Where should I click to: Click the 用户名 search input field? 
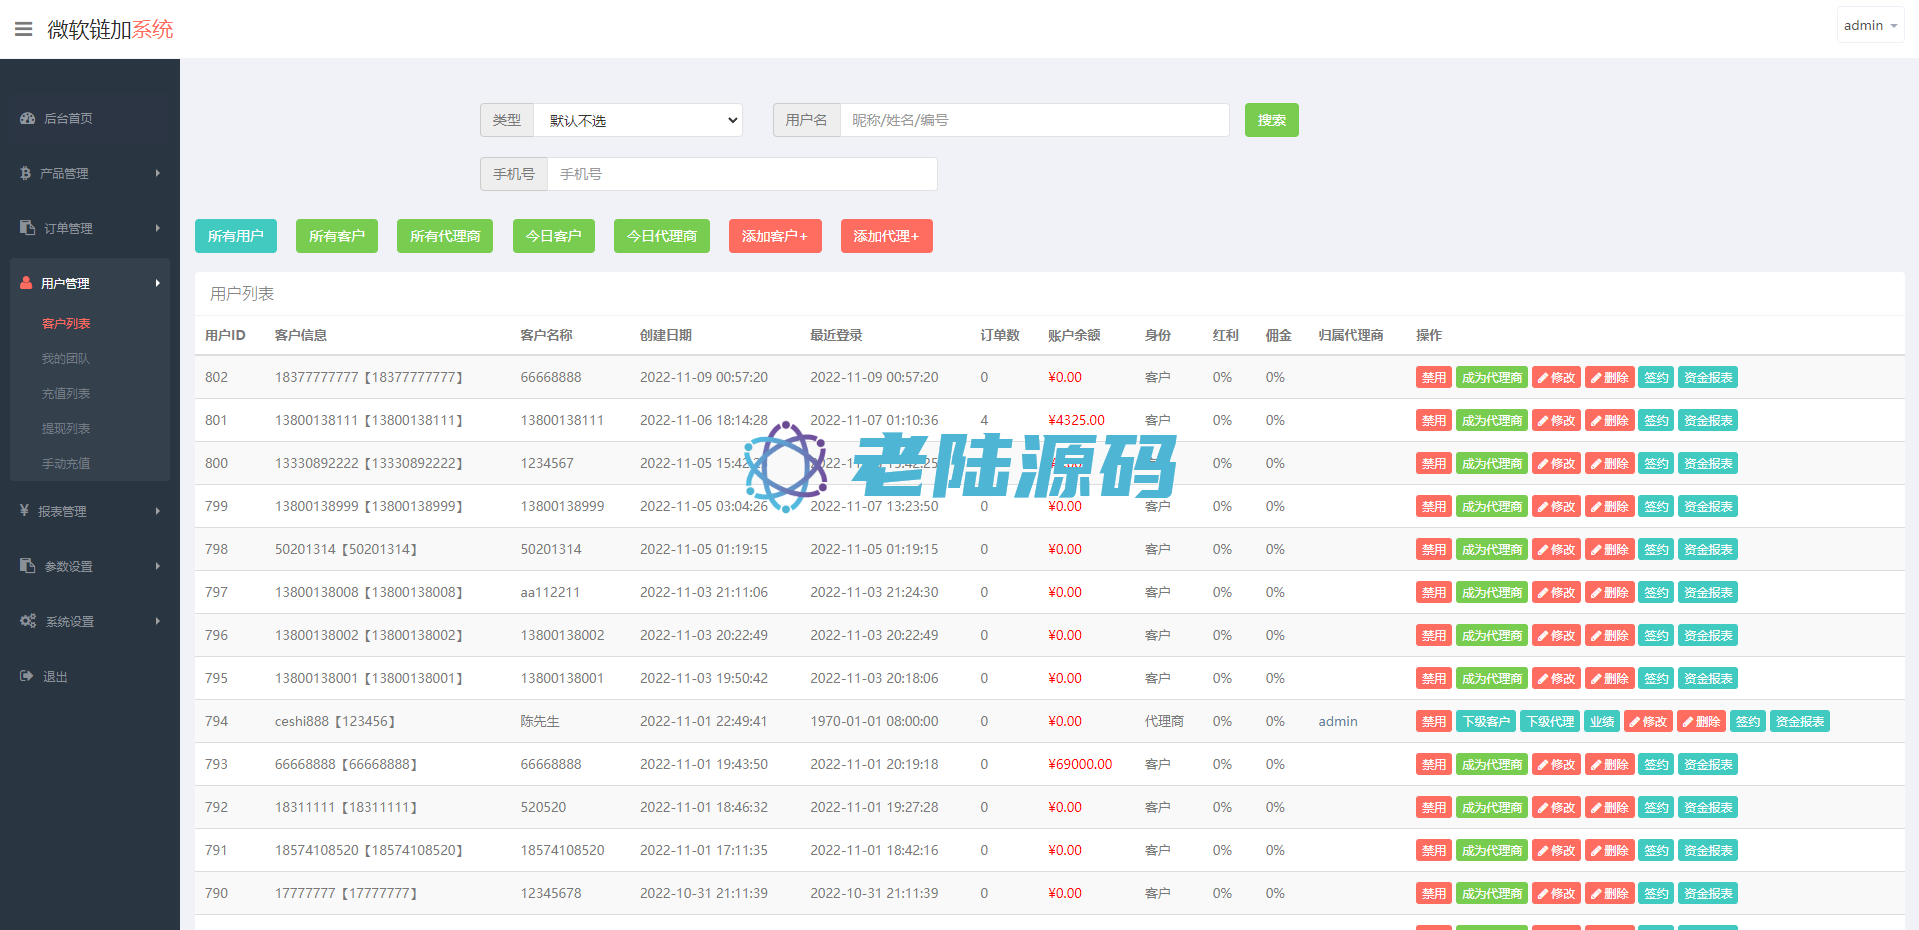(1034, 120)
